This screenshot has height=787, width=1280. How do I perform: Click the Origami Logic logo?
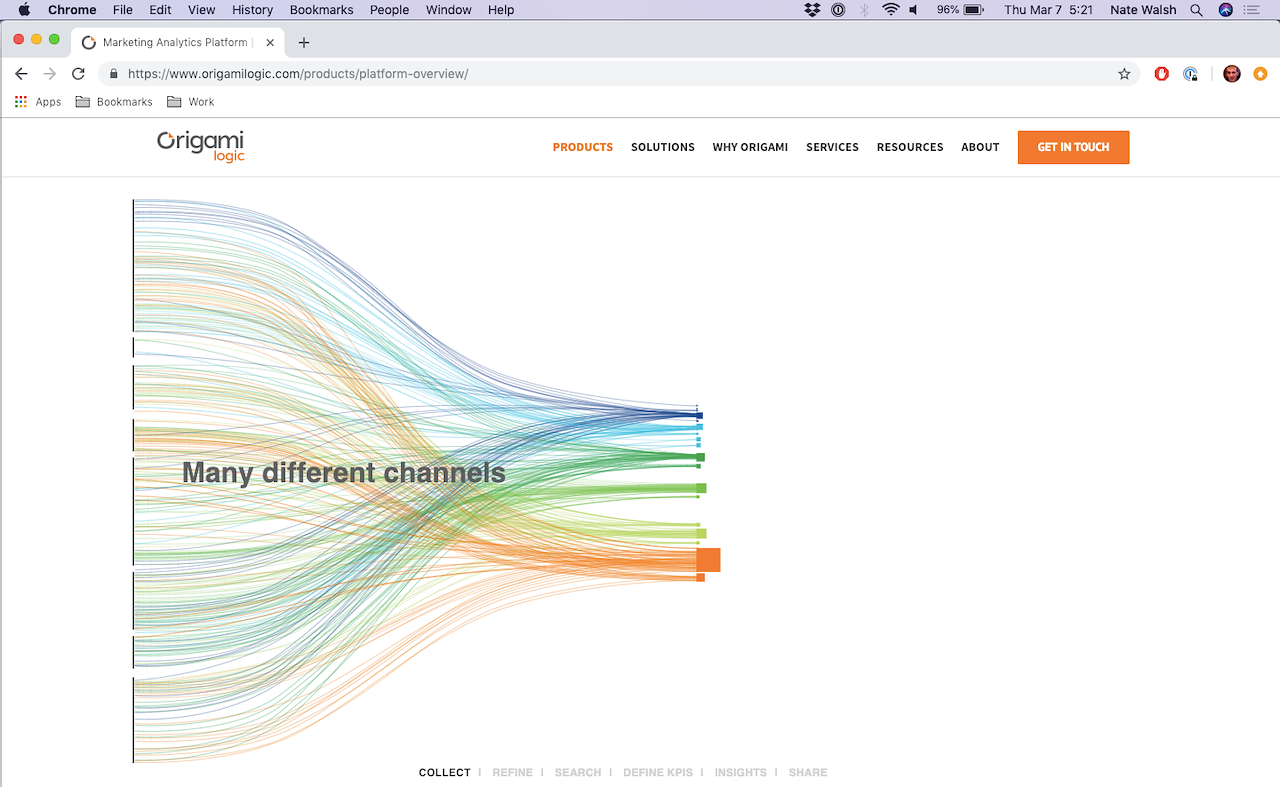click(200, 146)
